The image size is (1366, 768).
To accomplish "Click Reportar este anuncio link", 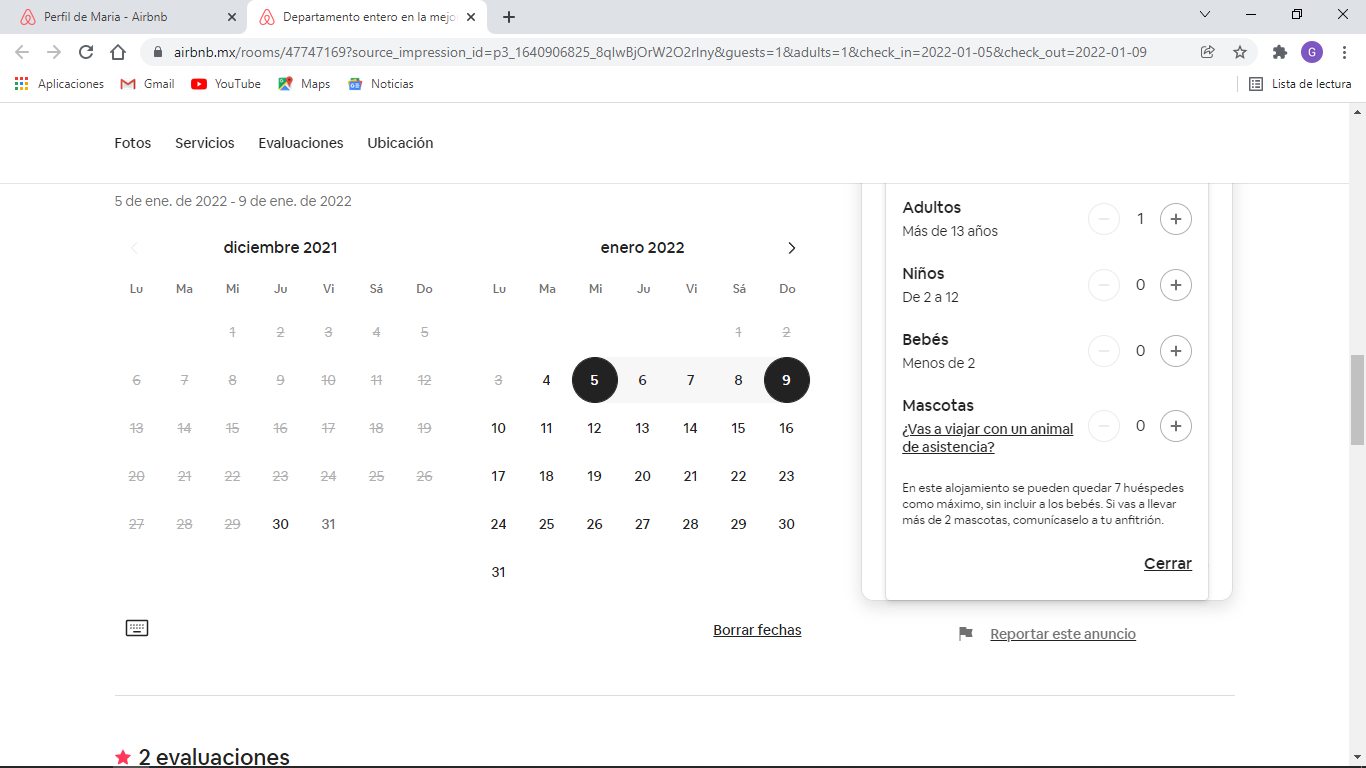I will click(x=1063, y=634).
